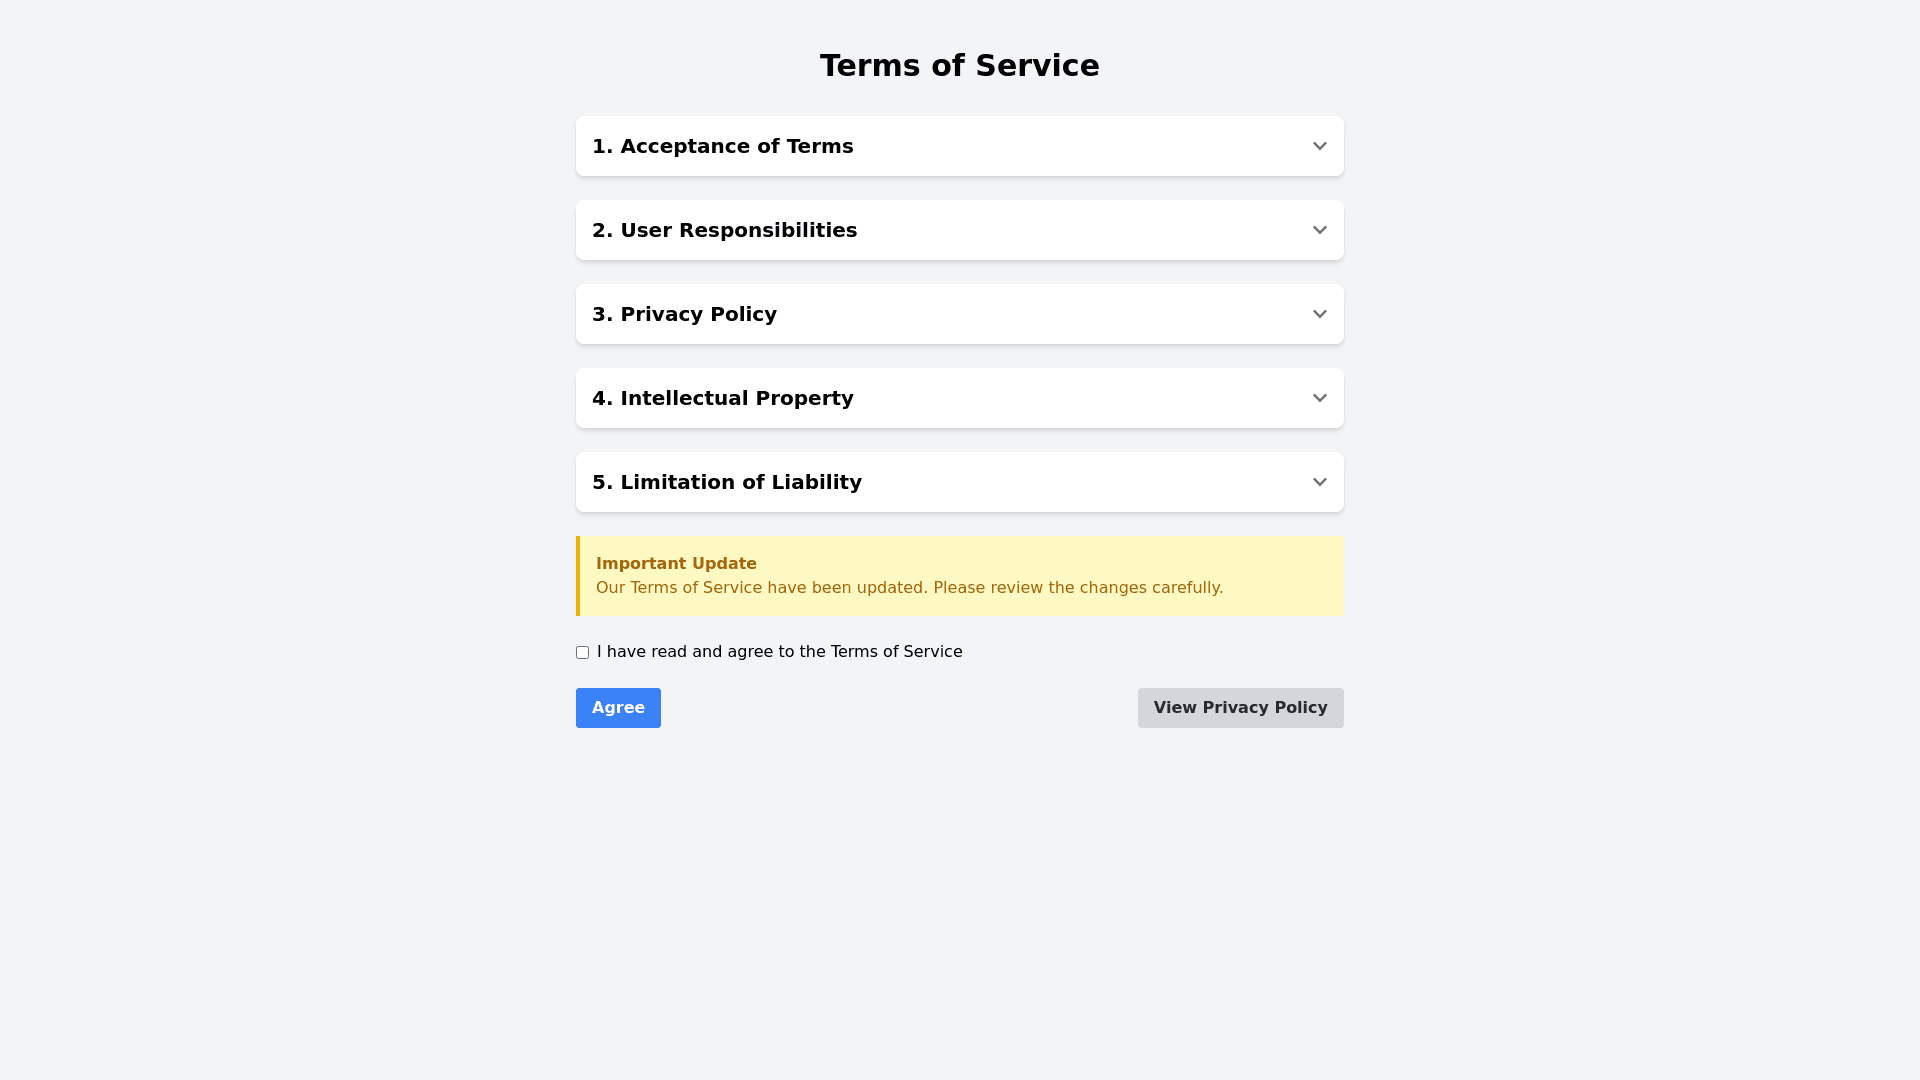1920x1080 pixels.
Task: Click the "Important Update" notice heading
Action: point(676,564)
